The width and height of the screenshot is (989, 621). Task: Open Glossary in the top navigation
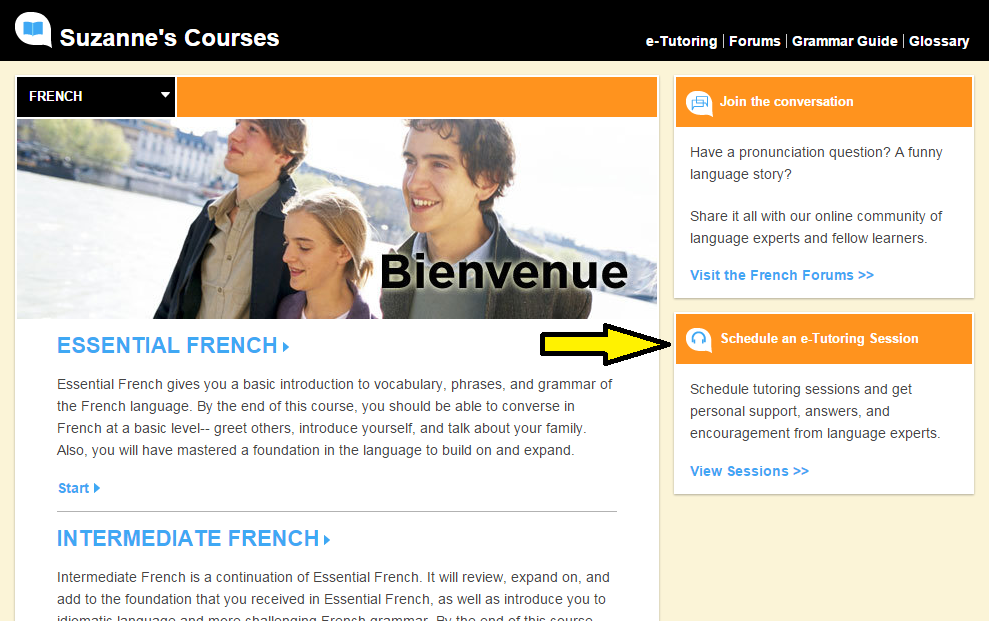pyautogui.click(x=939, y=42)
